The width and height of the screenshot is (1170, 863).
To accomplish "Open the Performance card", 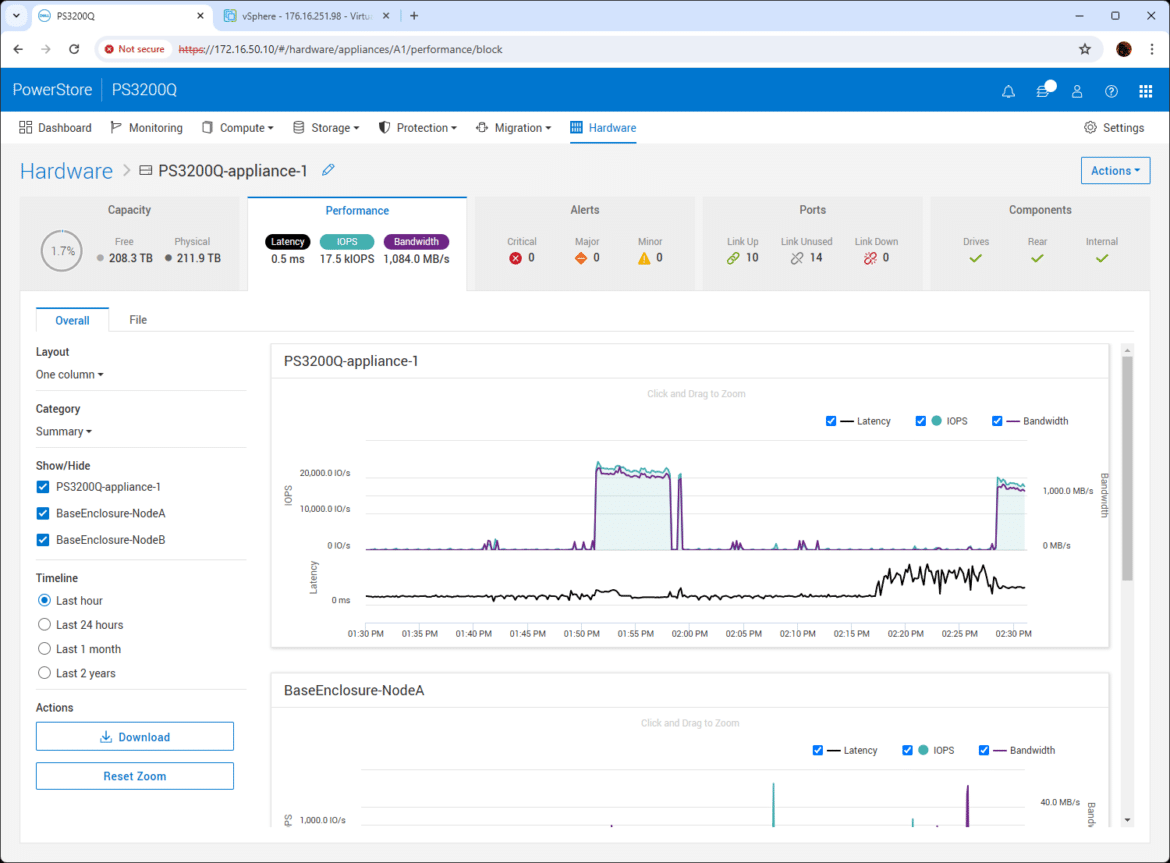I will tap(357, 243).
